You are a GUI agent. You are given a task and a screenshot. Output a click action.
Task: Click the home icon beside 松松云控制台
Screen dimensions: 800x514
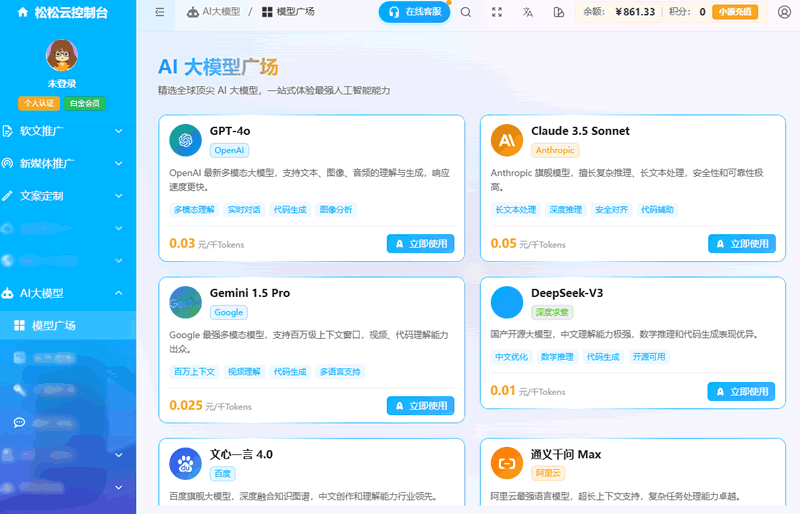pos(22,12)
